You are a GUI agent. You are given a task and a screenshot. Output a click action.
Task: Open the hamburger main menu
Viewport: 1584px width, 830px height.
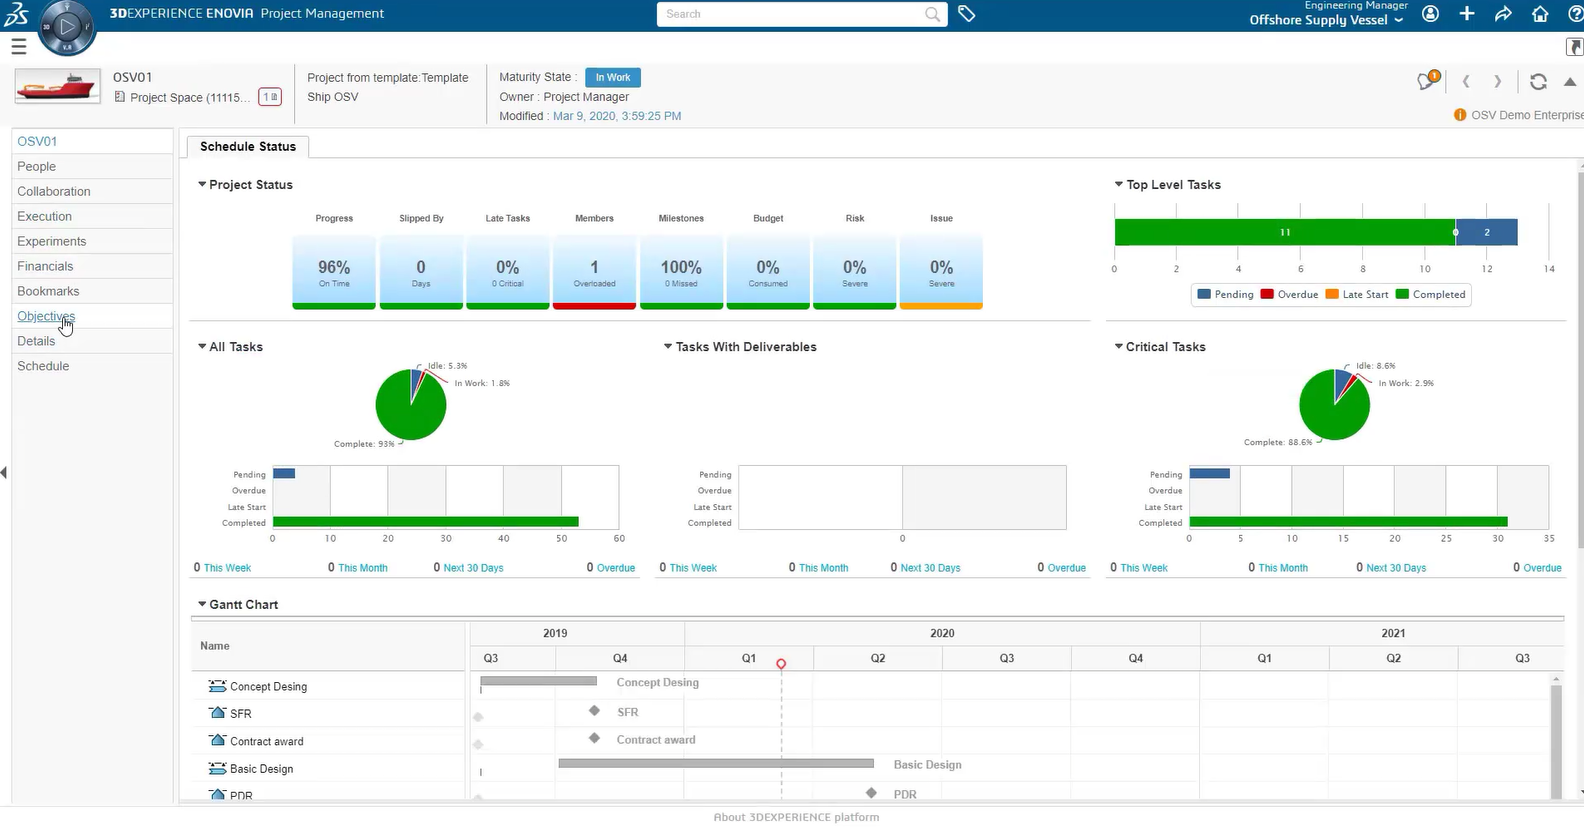(18, 46)
